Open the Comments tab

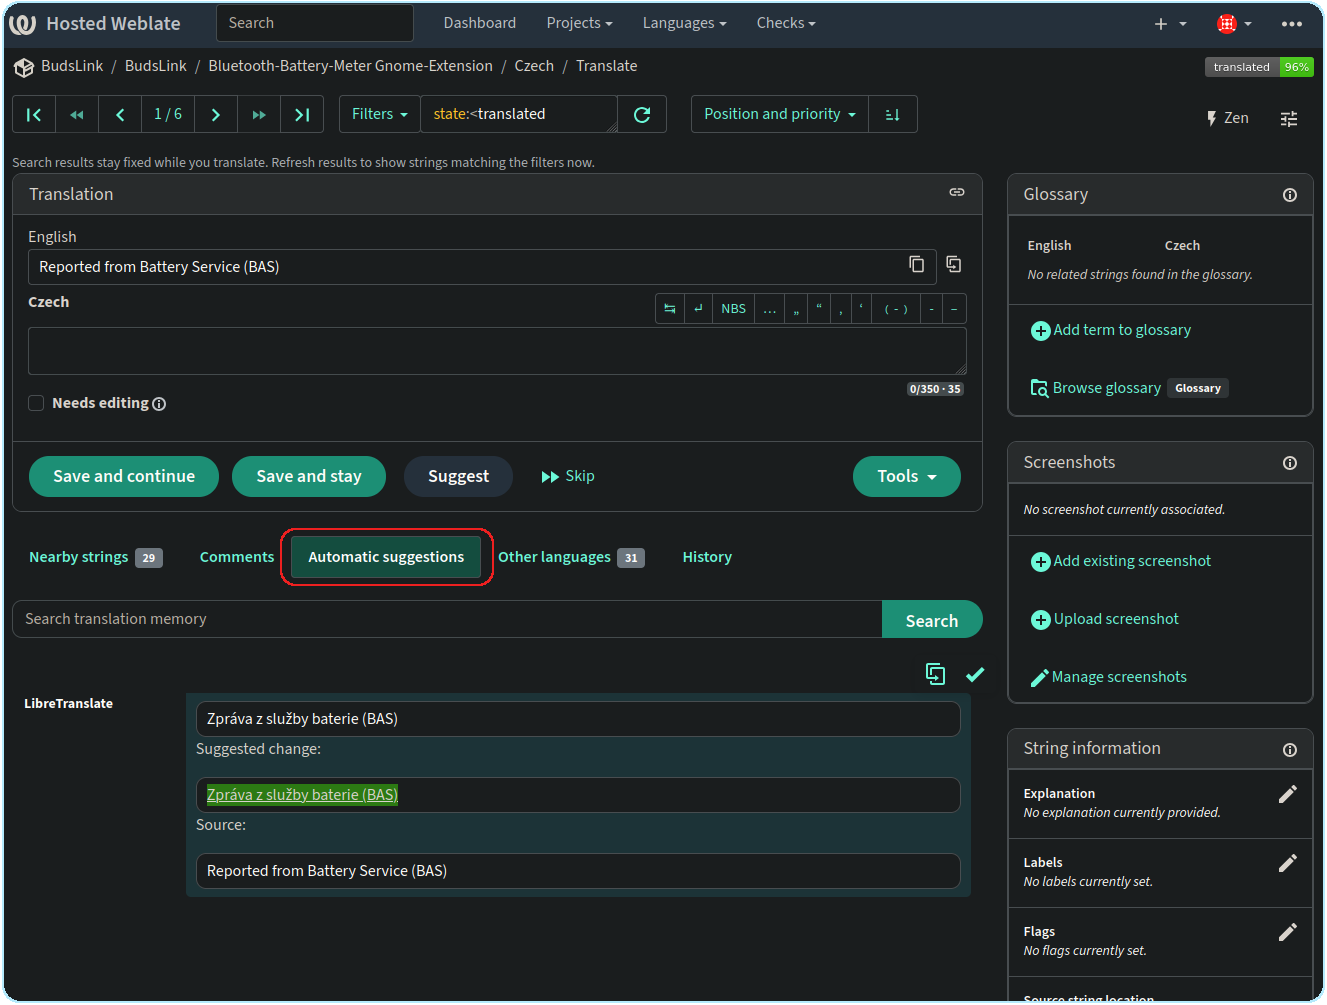(x=237, y=557)
